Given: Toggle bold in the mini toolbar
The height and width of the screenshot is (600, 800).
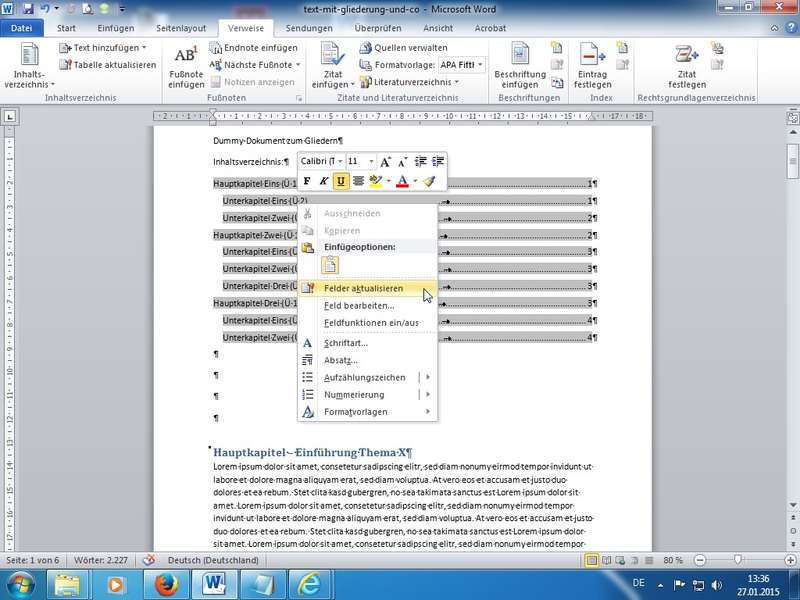Looking at the screenshot, I should tap(307, 181).
